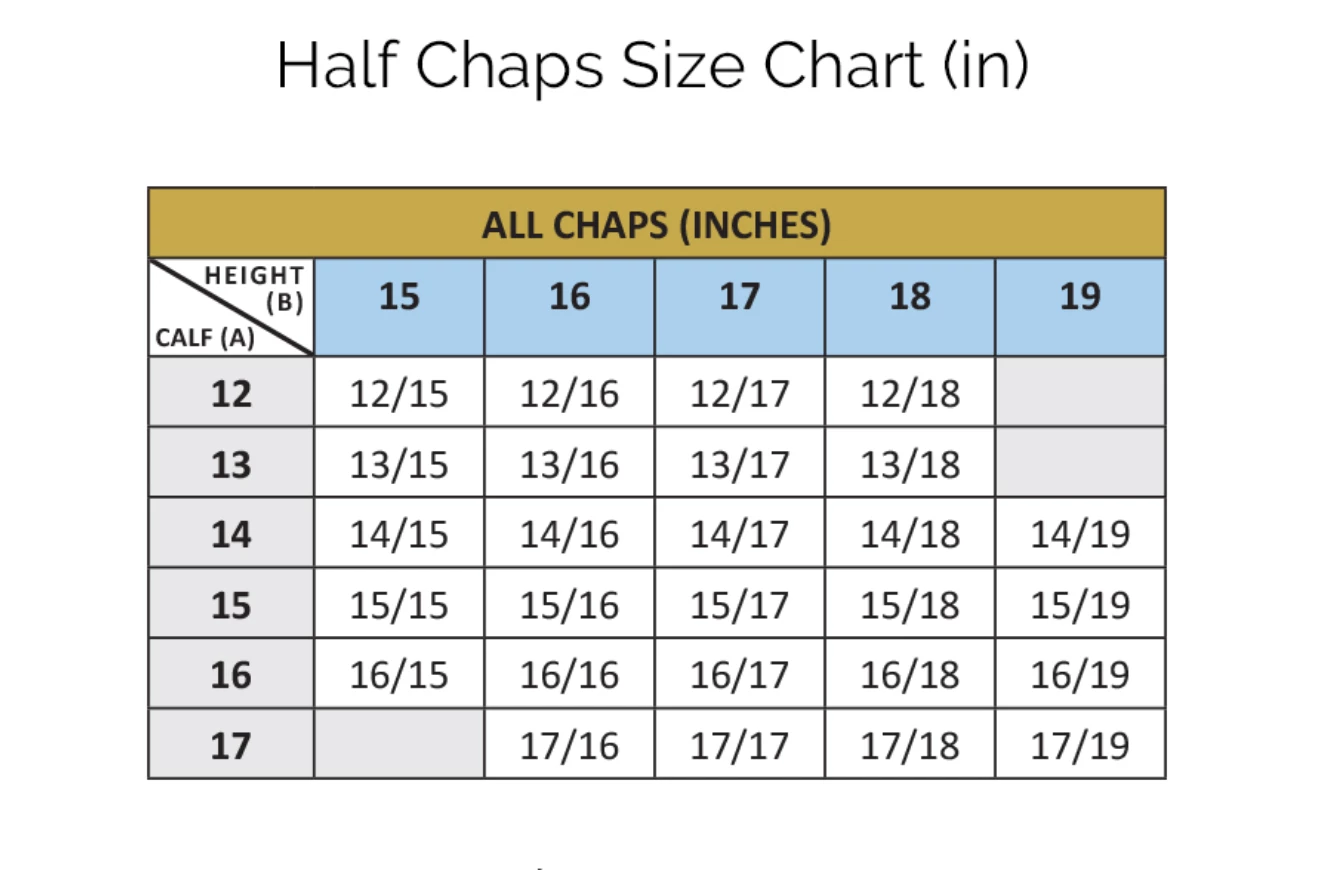Select the 16/16 size cell
The width and height of the screenshot is (1332, 870).
tap(569, 675)
